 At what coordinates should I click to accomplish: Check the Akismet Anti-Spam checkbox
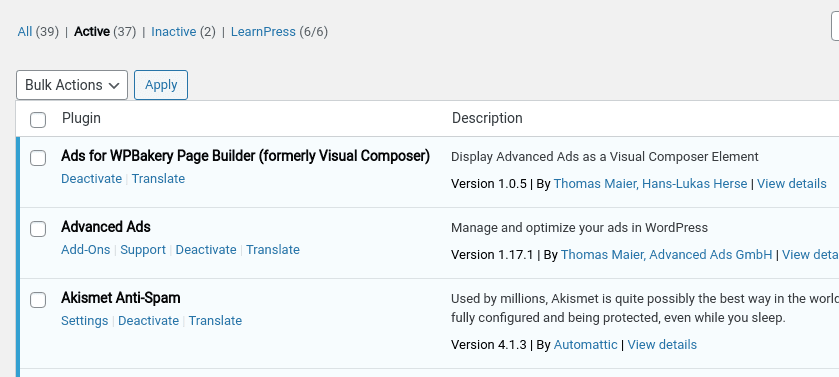[38, 300]
